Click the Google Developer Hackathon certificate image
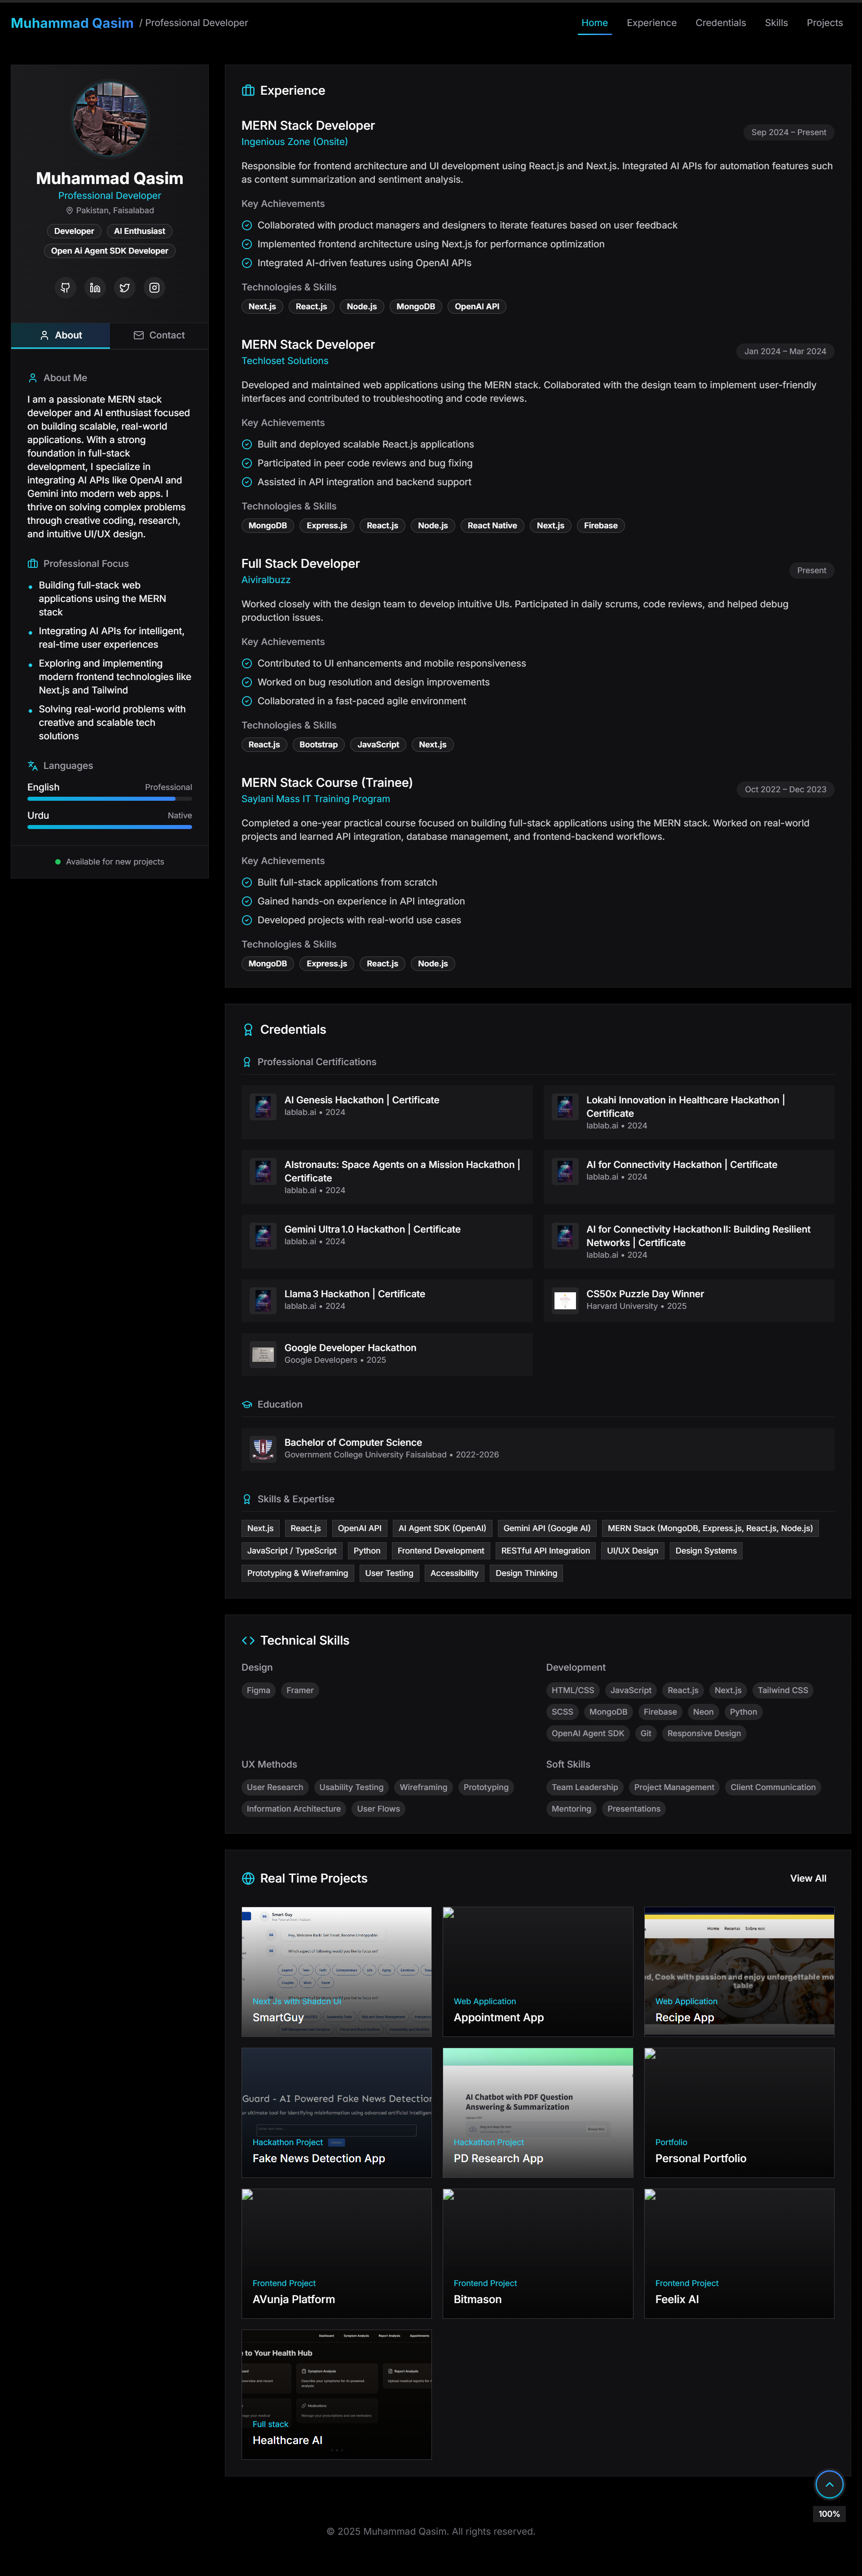This screenshot has width=862, height=2576. [x=263, y=1355]
